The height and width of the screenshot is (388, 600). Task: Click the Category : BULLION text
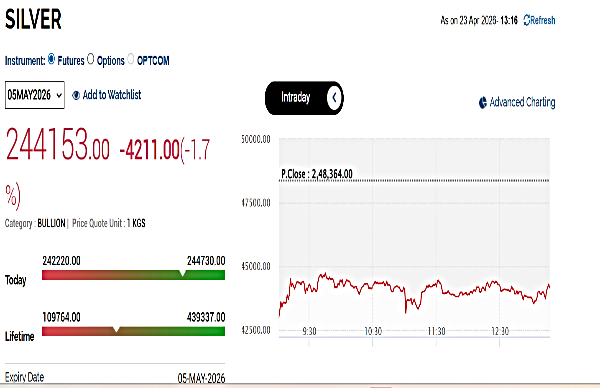(x=35, y=223)
